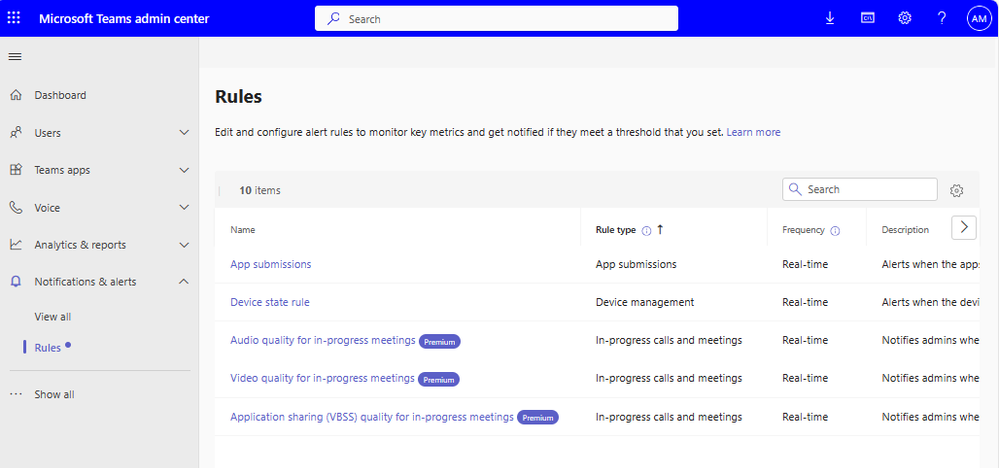Viewport: 999px width, 468px height.
Task: Click Show all in navigation
Action: [54, 394]
